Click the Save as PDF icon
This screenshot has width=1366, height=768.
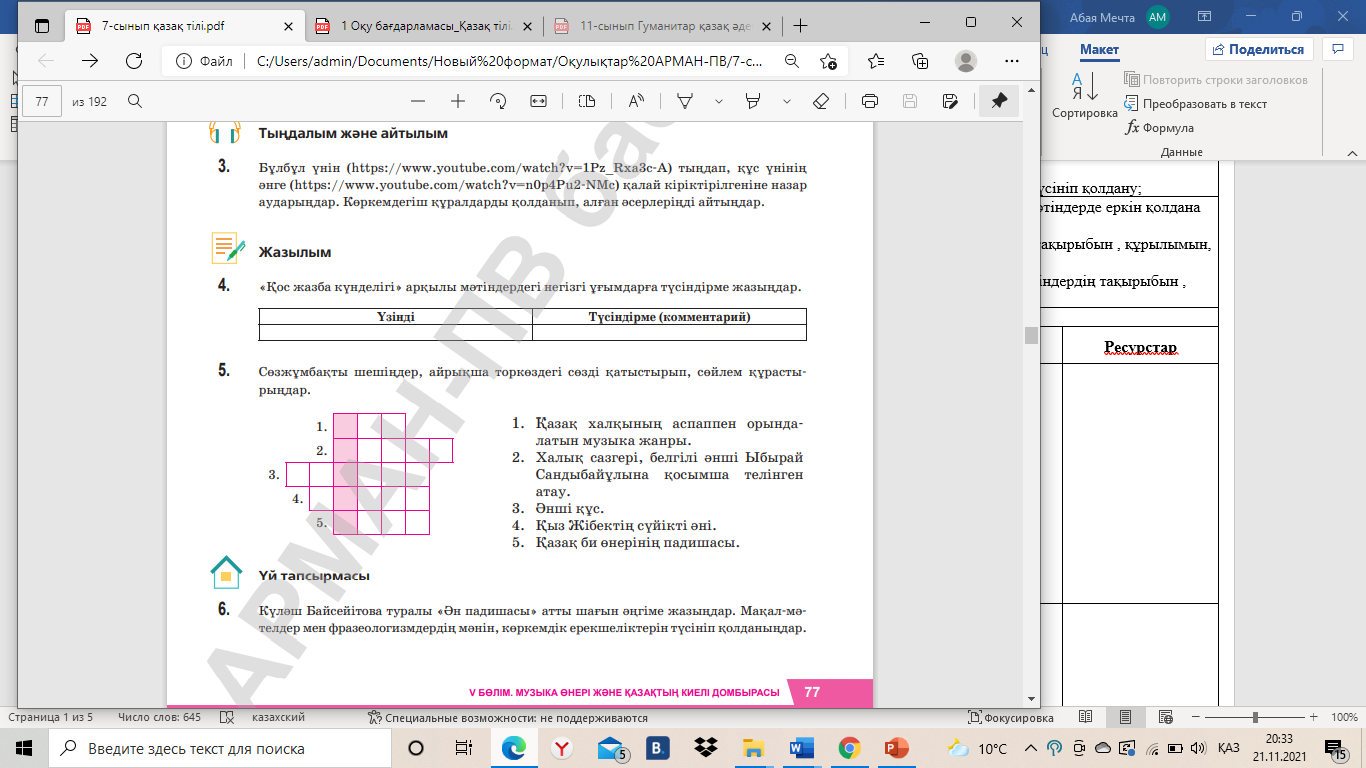coord(950,101)
